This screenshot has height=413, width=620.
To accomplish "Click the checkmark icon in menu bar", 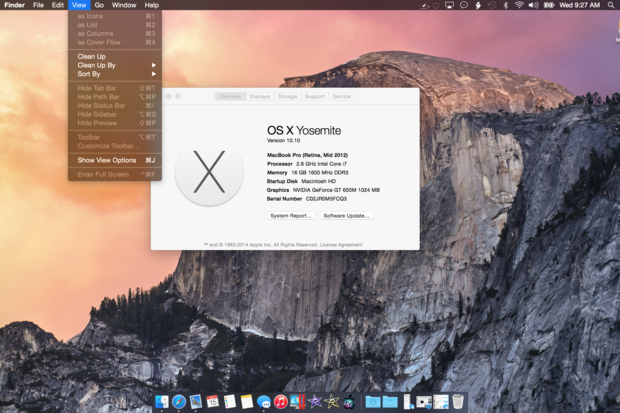I will pyautogui.click(x=424, y=6).
